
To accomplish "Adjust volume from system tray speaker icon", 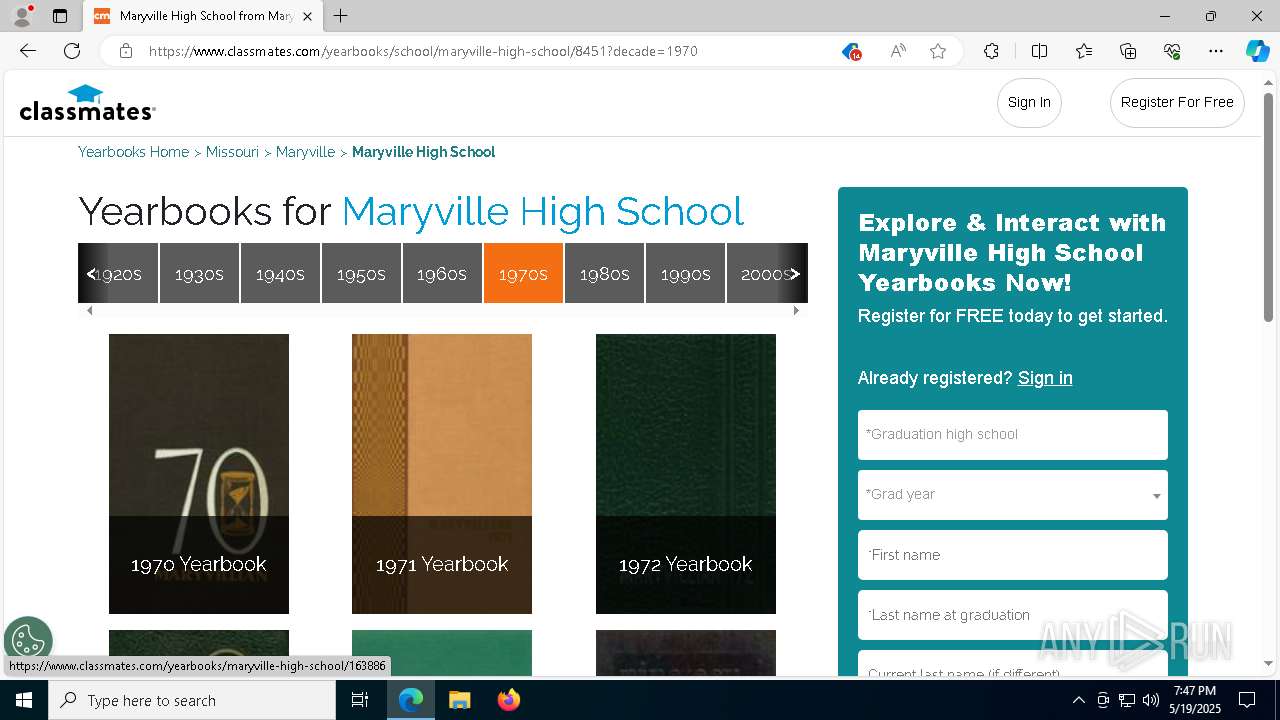I will click(x=1150, y=700).
